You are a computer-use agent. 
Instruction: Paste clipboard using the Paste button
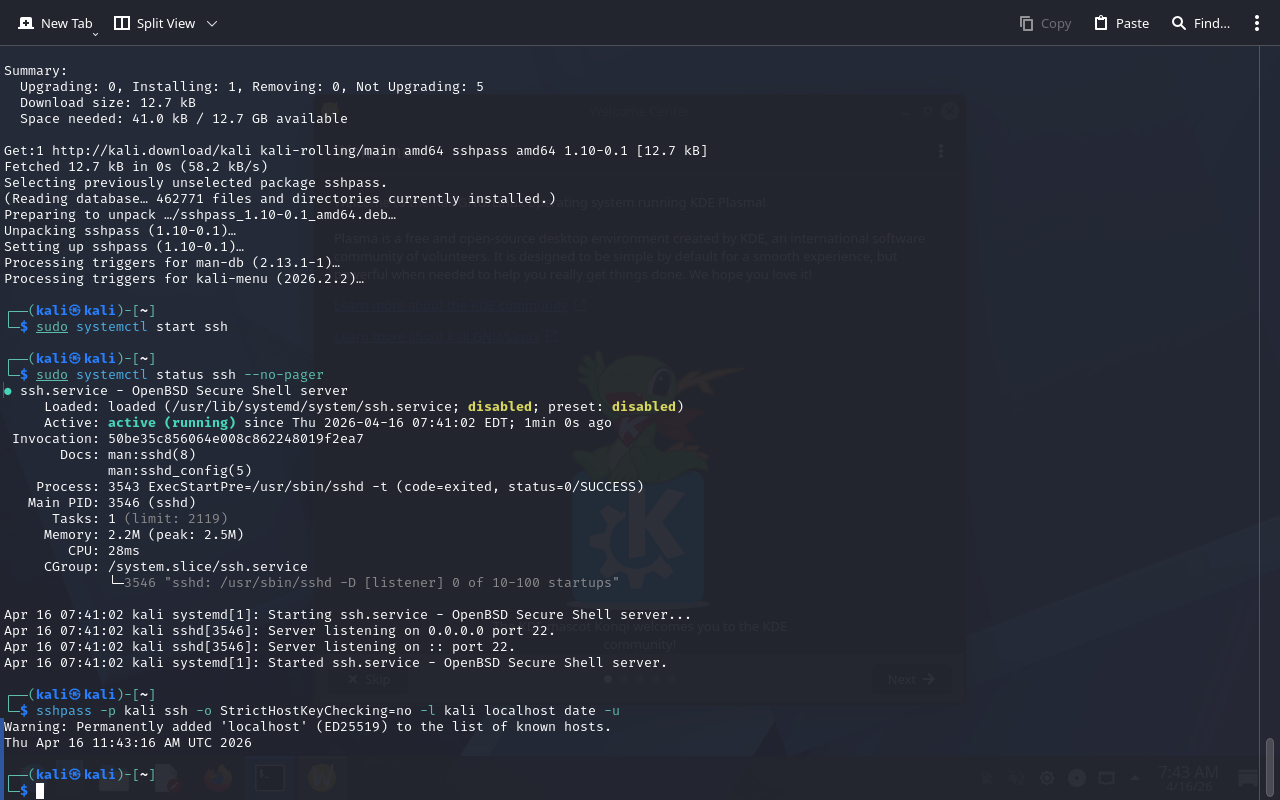point(1121,23)
